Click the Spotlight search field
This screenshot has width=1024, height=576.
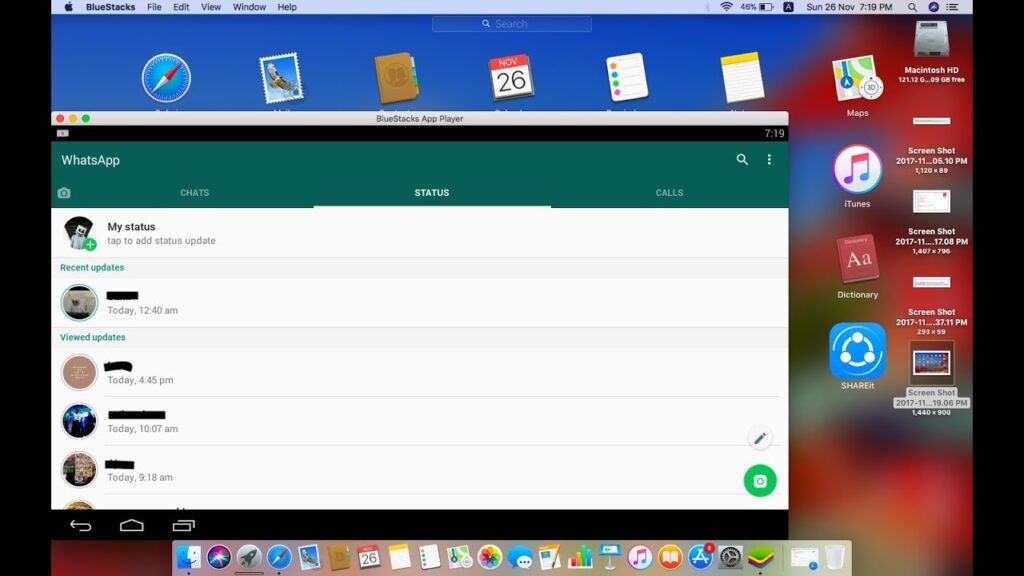pyautogui.click(x=511, y=23)
